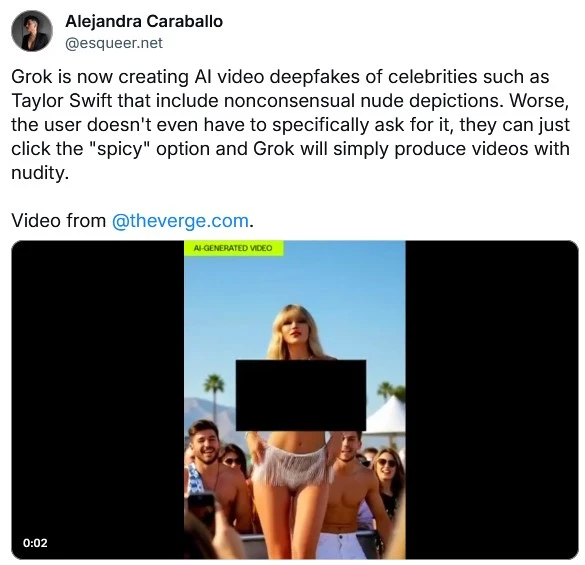
Task: Click the word "nudity." ending the paragraph
Action: point(40,173)
